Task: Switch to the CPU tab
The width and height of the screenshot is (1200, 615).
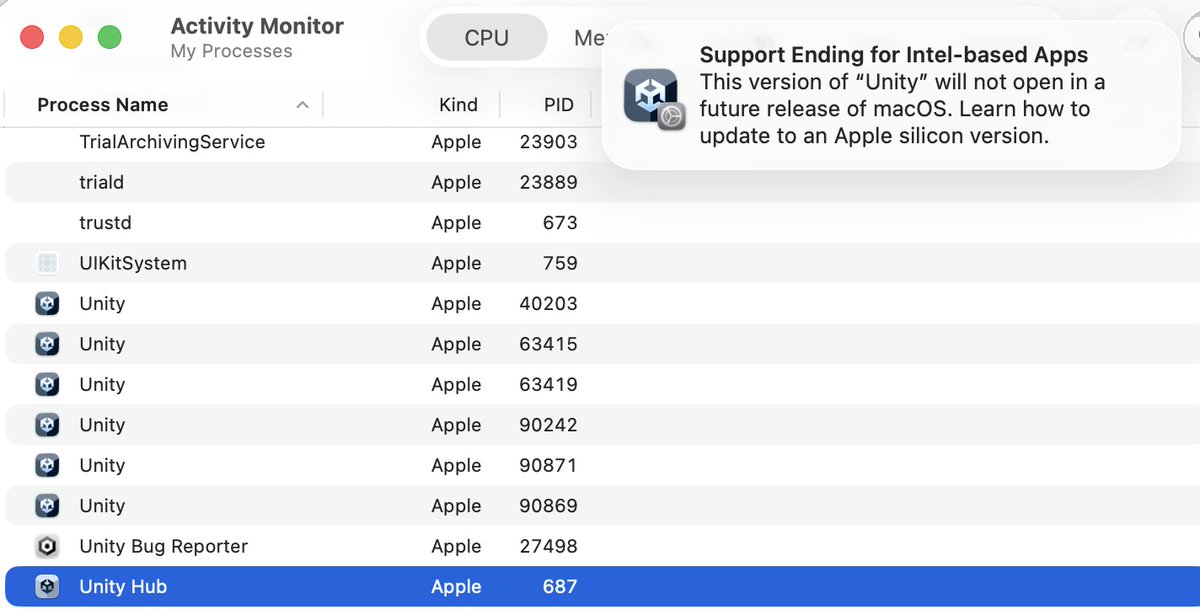Action: (487, 38)
